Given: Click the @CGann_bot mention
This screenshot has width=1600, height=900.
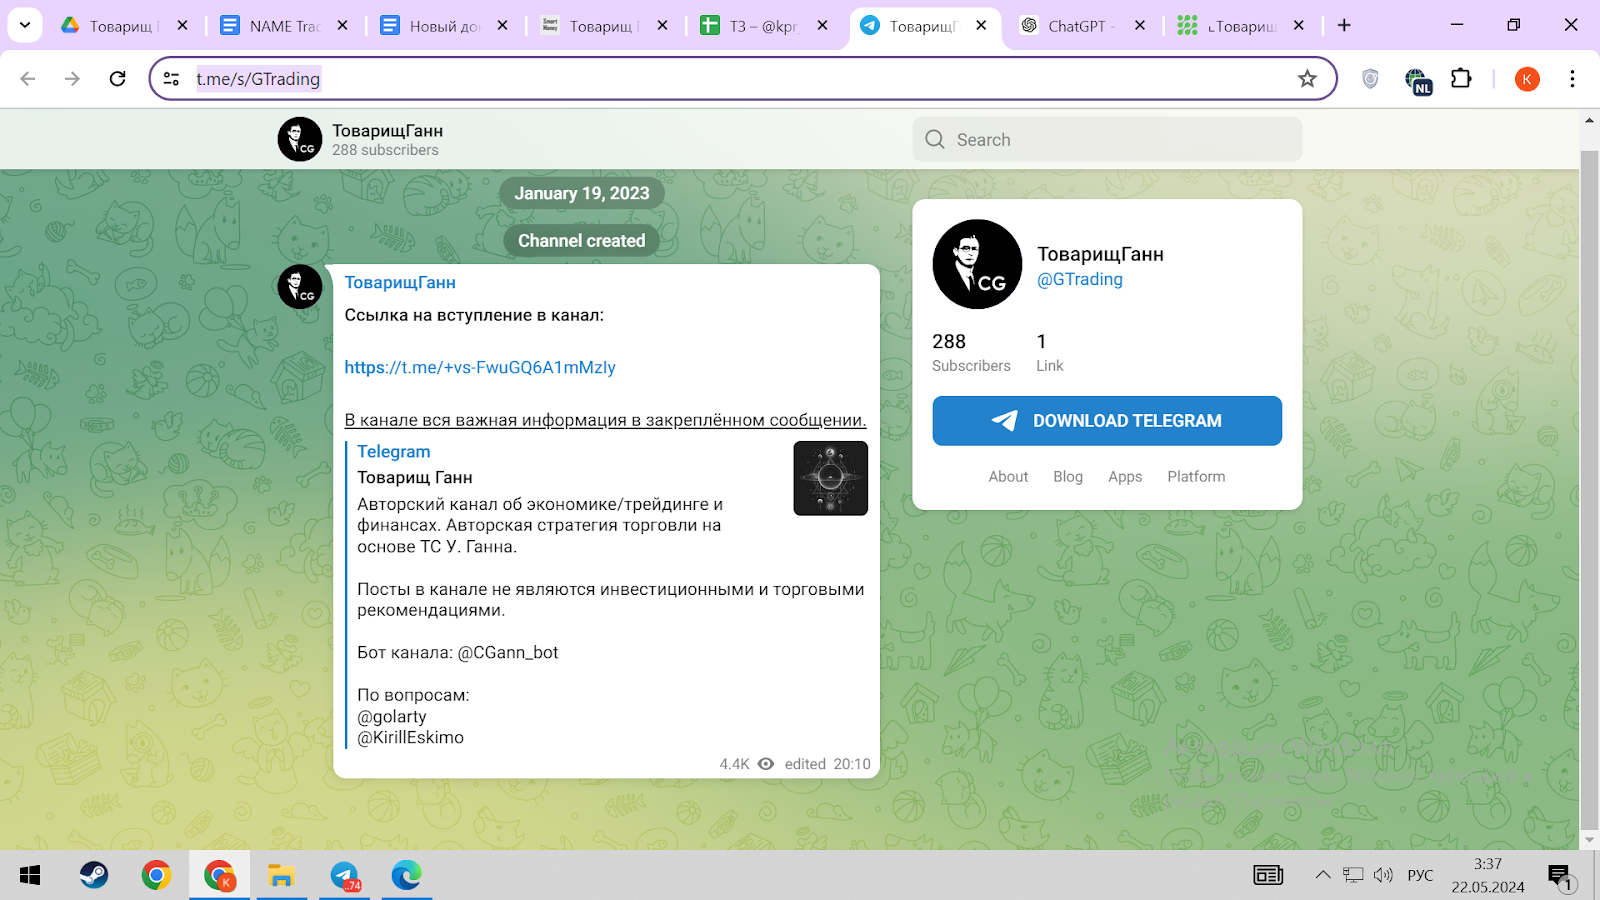Looking at the screenshot, I should 508,653.
